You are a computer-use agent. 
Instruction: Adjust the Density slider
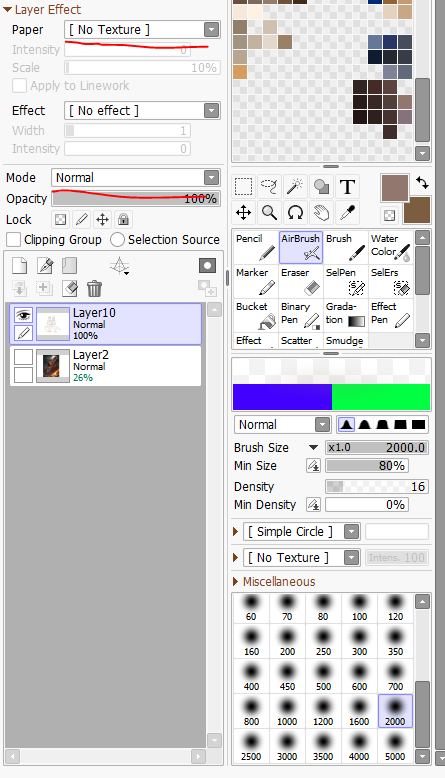377,487
